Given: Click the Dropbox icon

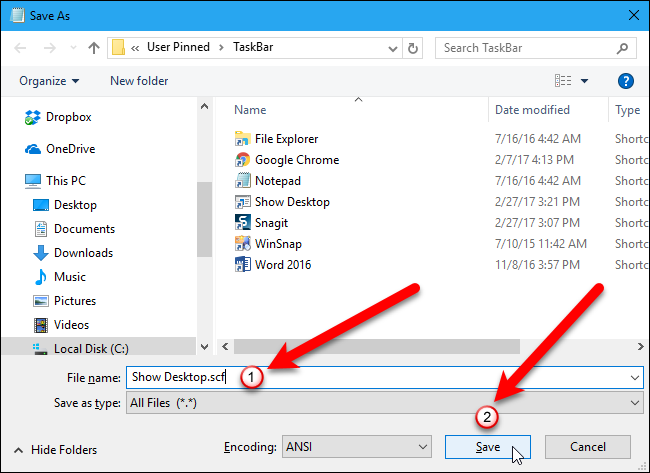Looking at the screenshot, I should point(33,117).
